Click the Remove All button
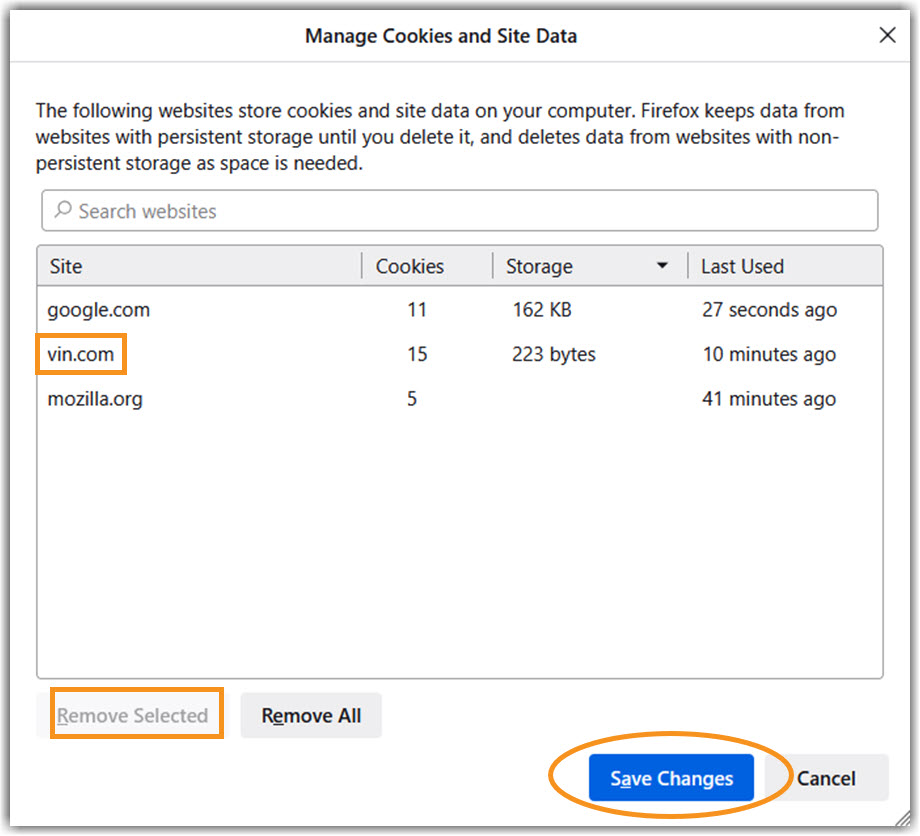This screenshot has width=920, height=836. point(311,715)
